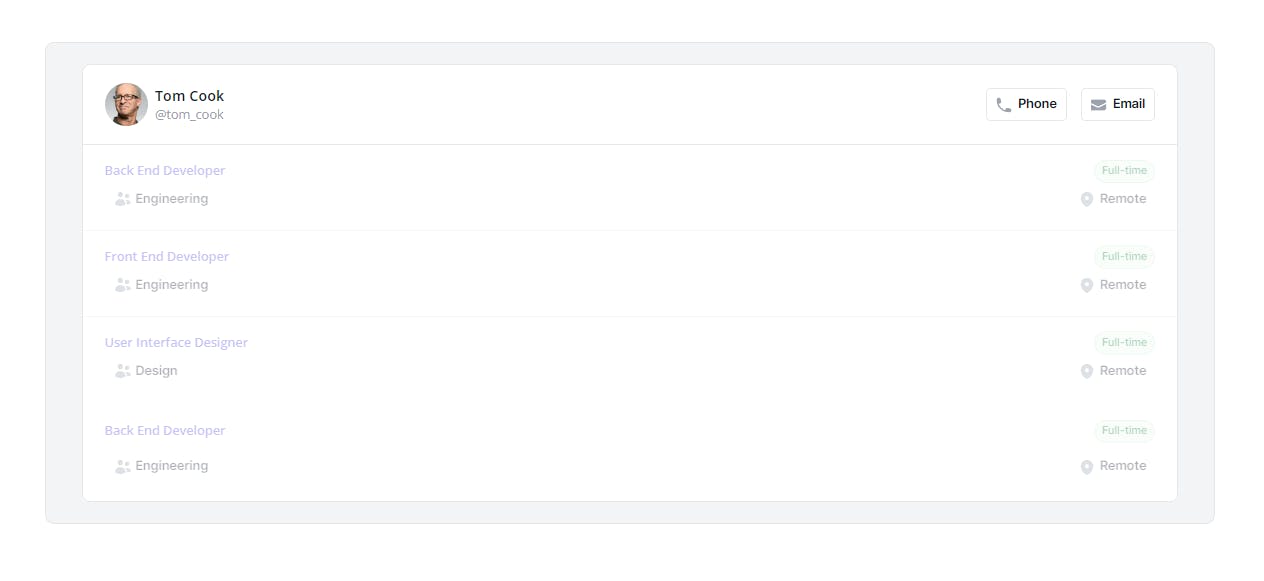Click the envelope icon in Email button
1264x581 pixels.
click(x=1098, y=105)
